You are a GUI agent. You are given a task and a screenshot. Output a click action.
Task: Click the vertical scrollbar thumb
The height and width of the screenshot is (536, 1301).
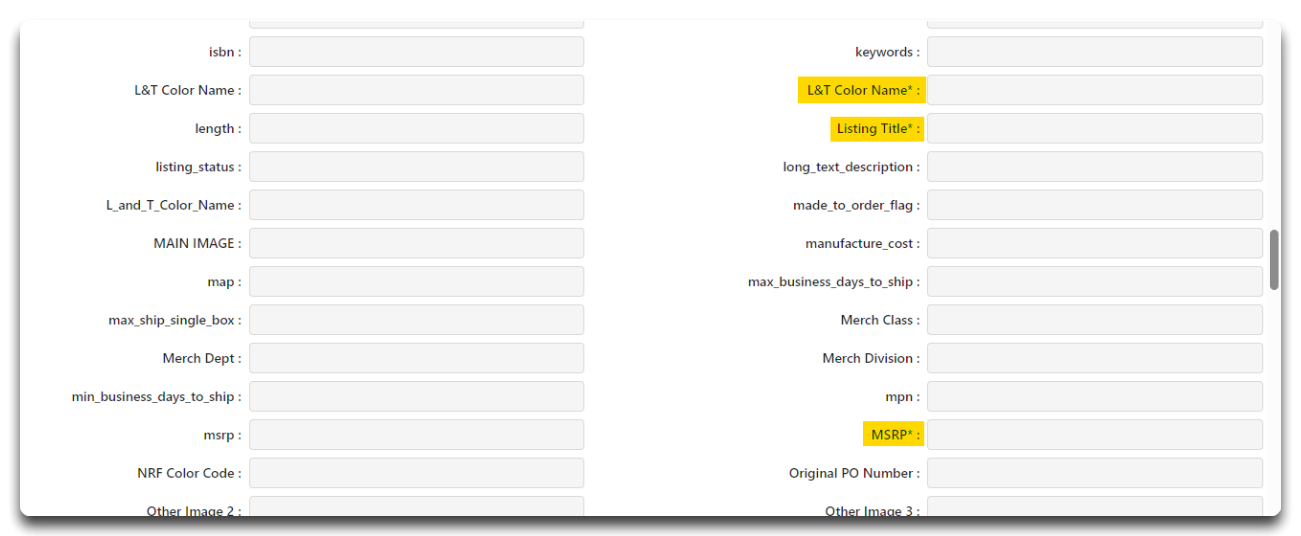tap(1274, 260)
